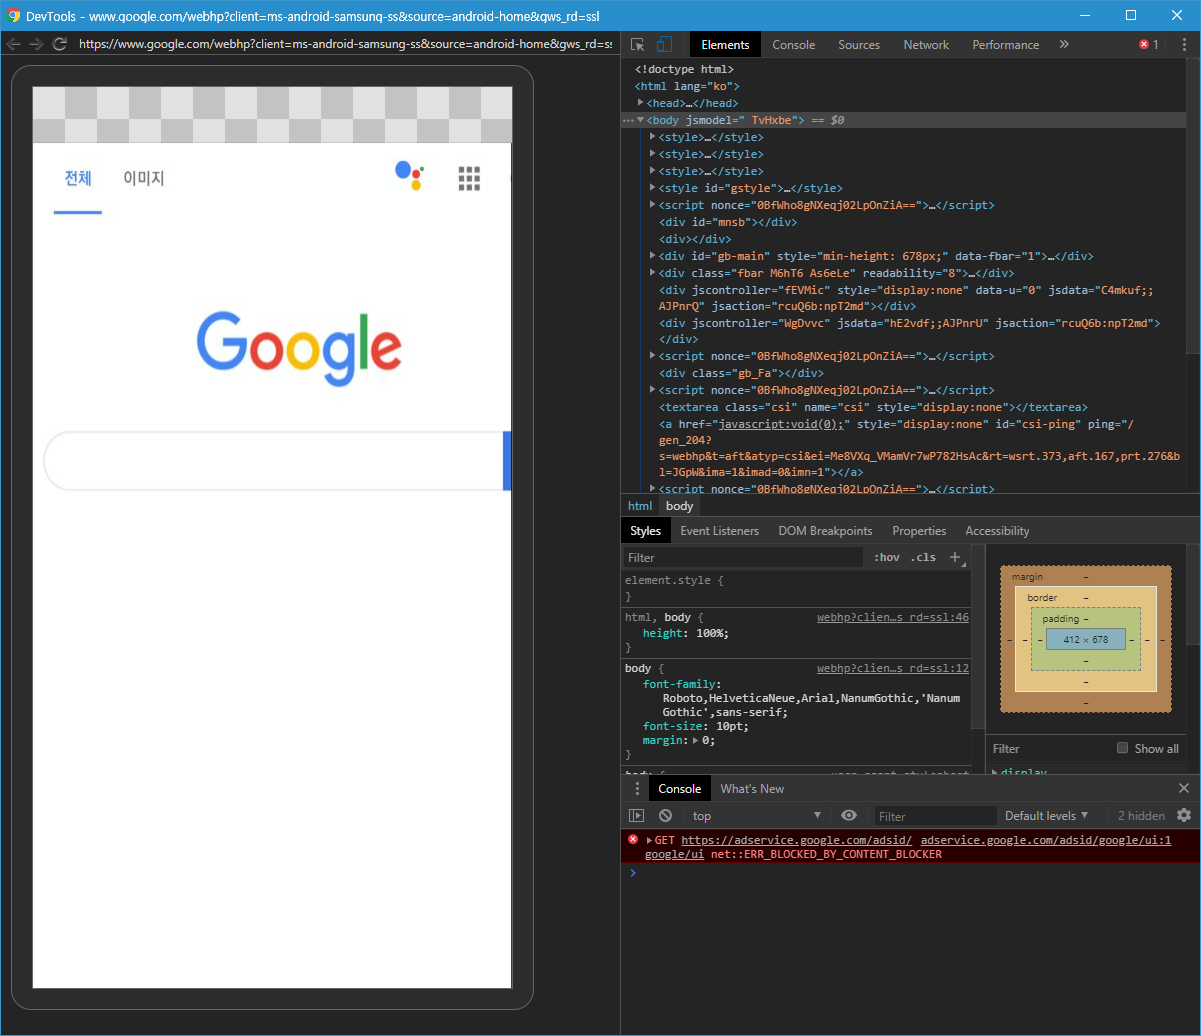Select the Console drawer tab
1201x1036 pixels.
coord(680,789)
